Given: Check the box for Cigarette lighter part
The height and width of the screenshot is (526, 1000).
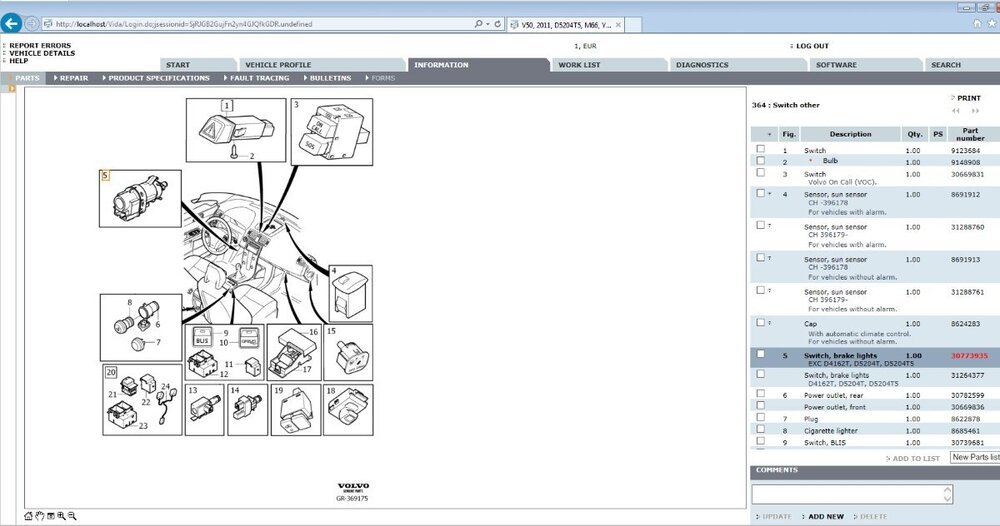Looking at the screenshot, I should click(761, 429).
